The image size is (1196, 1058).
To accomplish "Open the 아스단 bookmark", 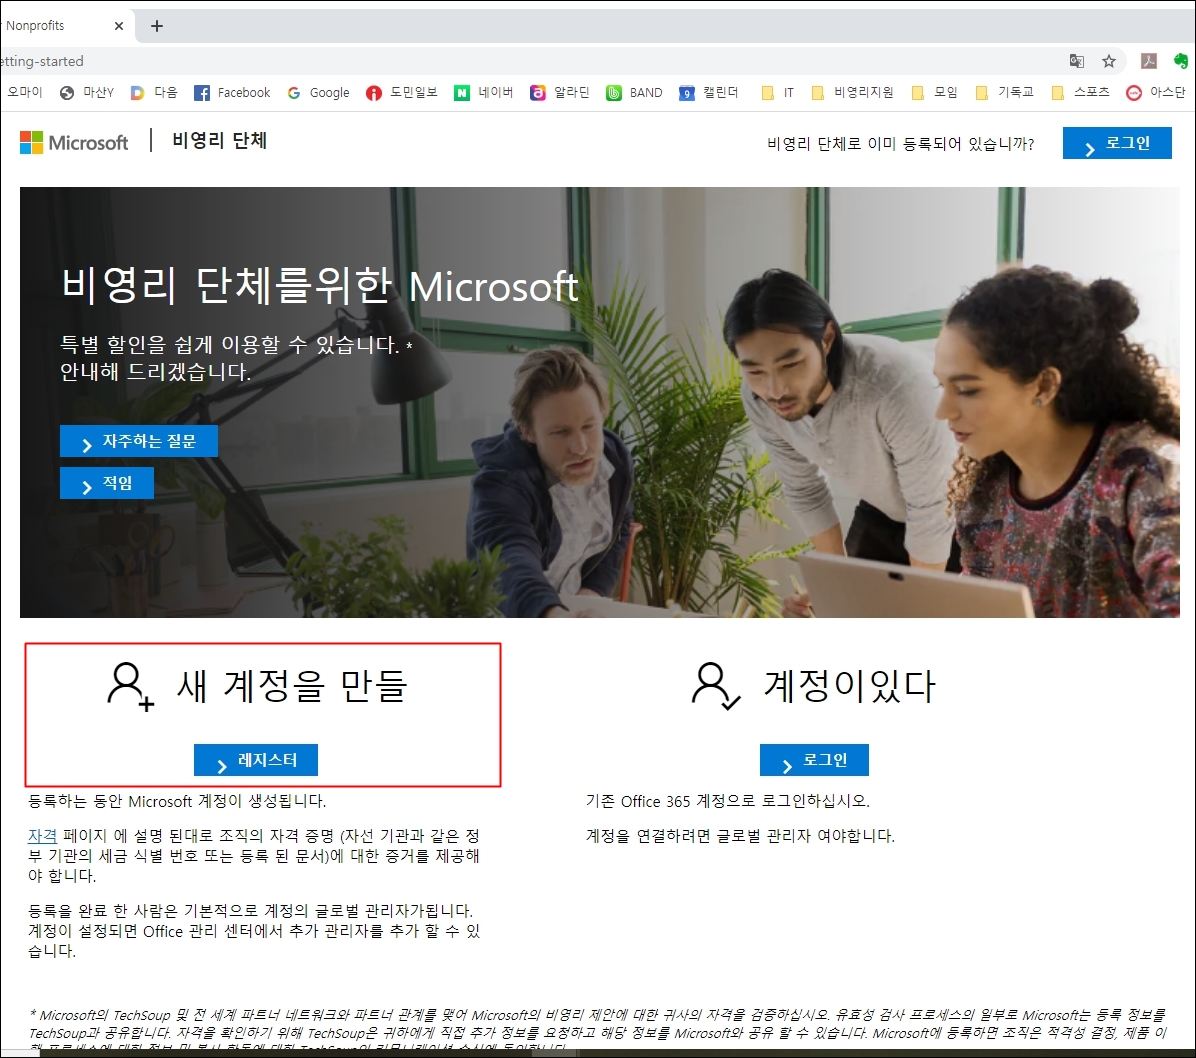I will (x=1156, y=92).
